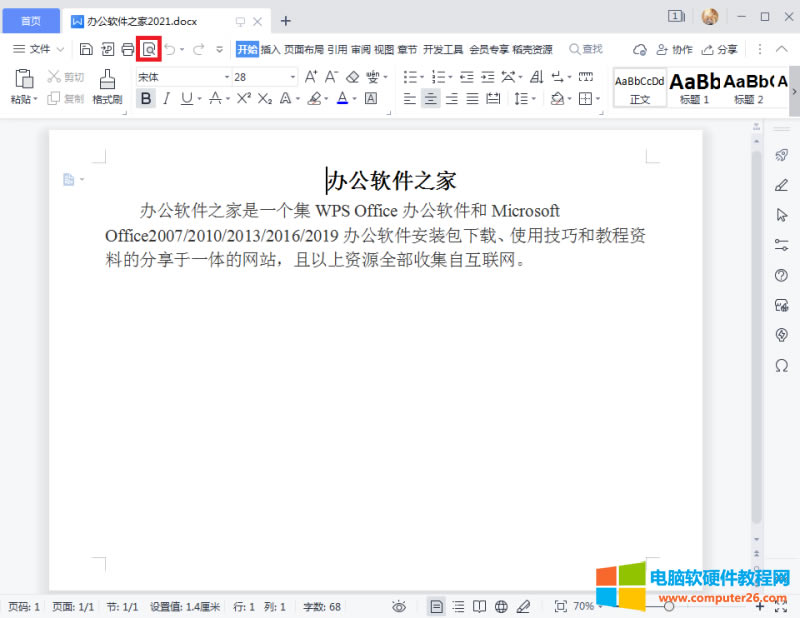Click the Save icon
Image resolution: width=800 pixels, height=618 pixels.
[88, 48]
